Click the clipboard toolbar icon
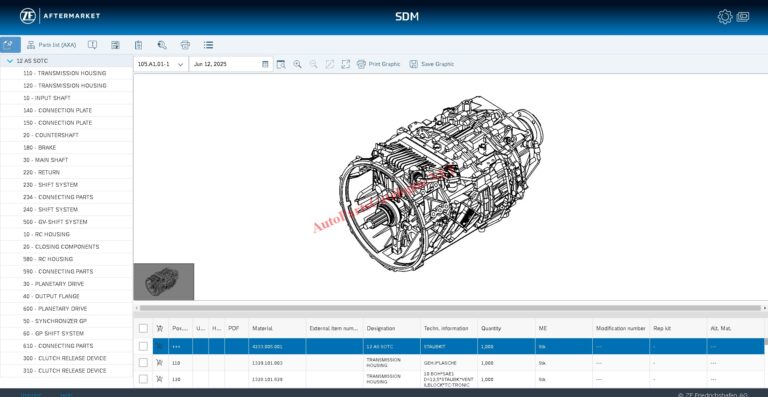The image size is (768, 397). click(139, 45)
